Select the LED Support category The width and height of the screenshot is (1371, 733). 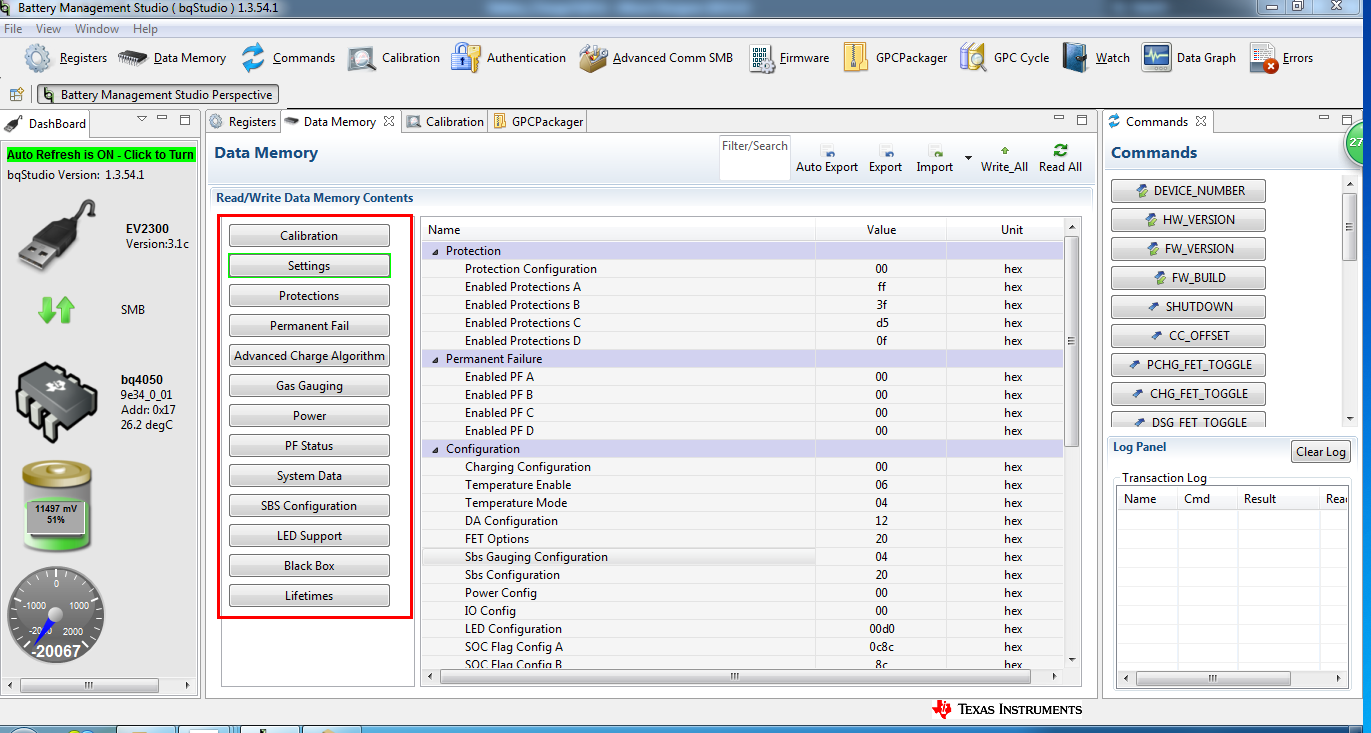coord(309,536)
